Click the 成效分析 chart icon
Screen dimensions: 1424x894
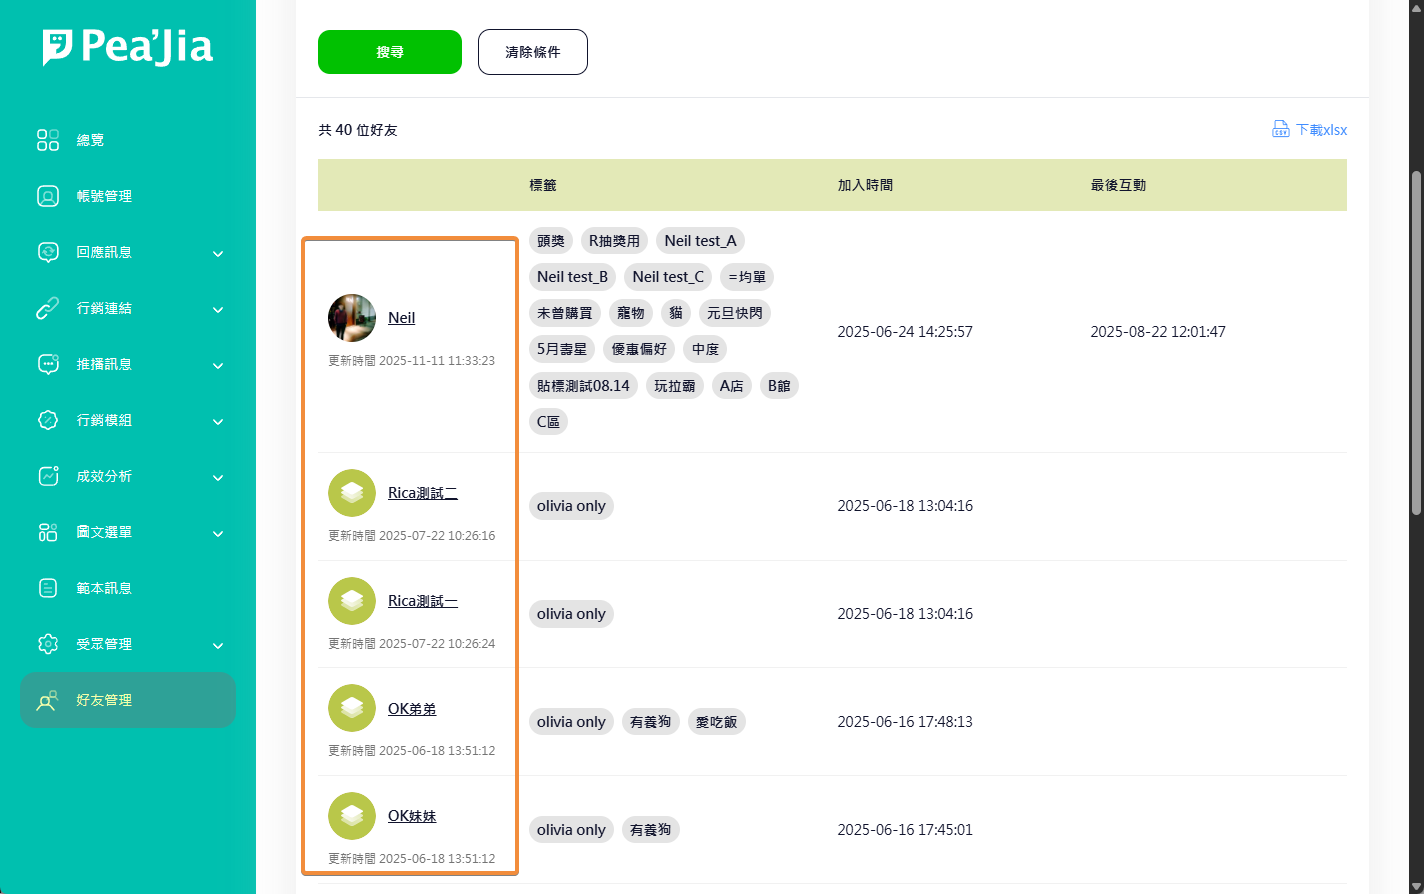48,476
